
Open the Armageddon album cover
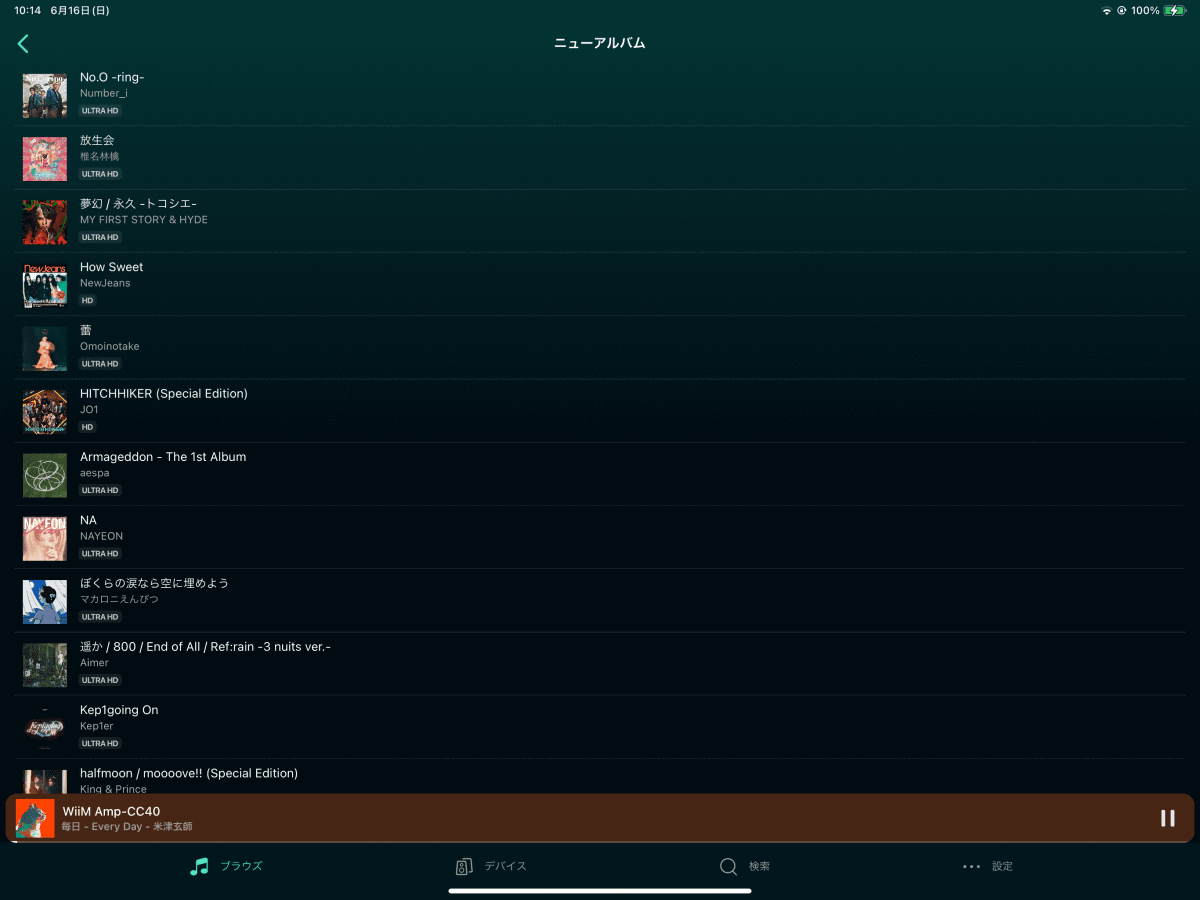tap(45, 475)
